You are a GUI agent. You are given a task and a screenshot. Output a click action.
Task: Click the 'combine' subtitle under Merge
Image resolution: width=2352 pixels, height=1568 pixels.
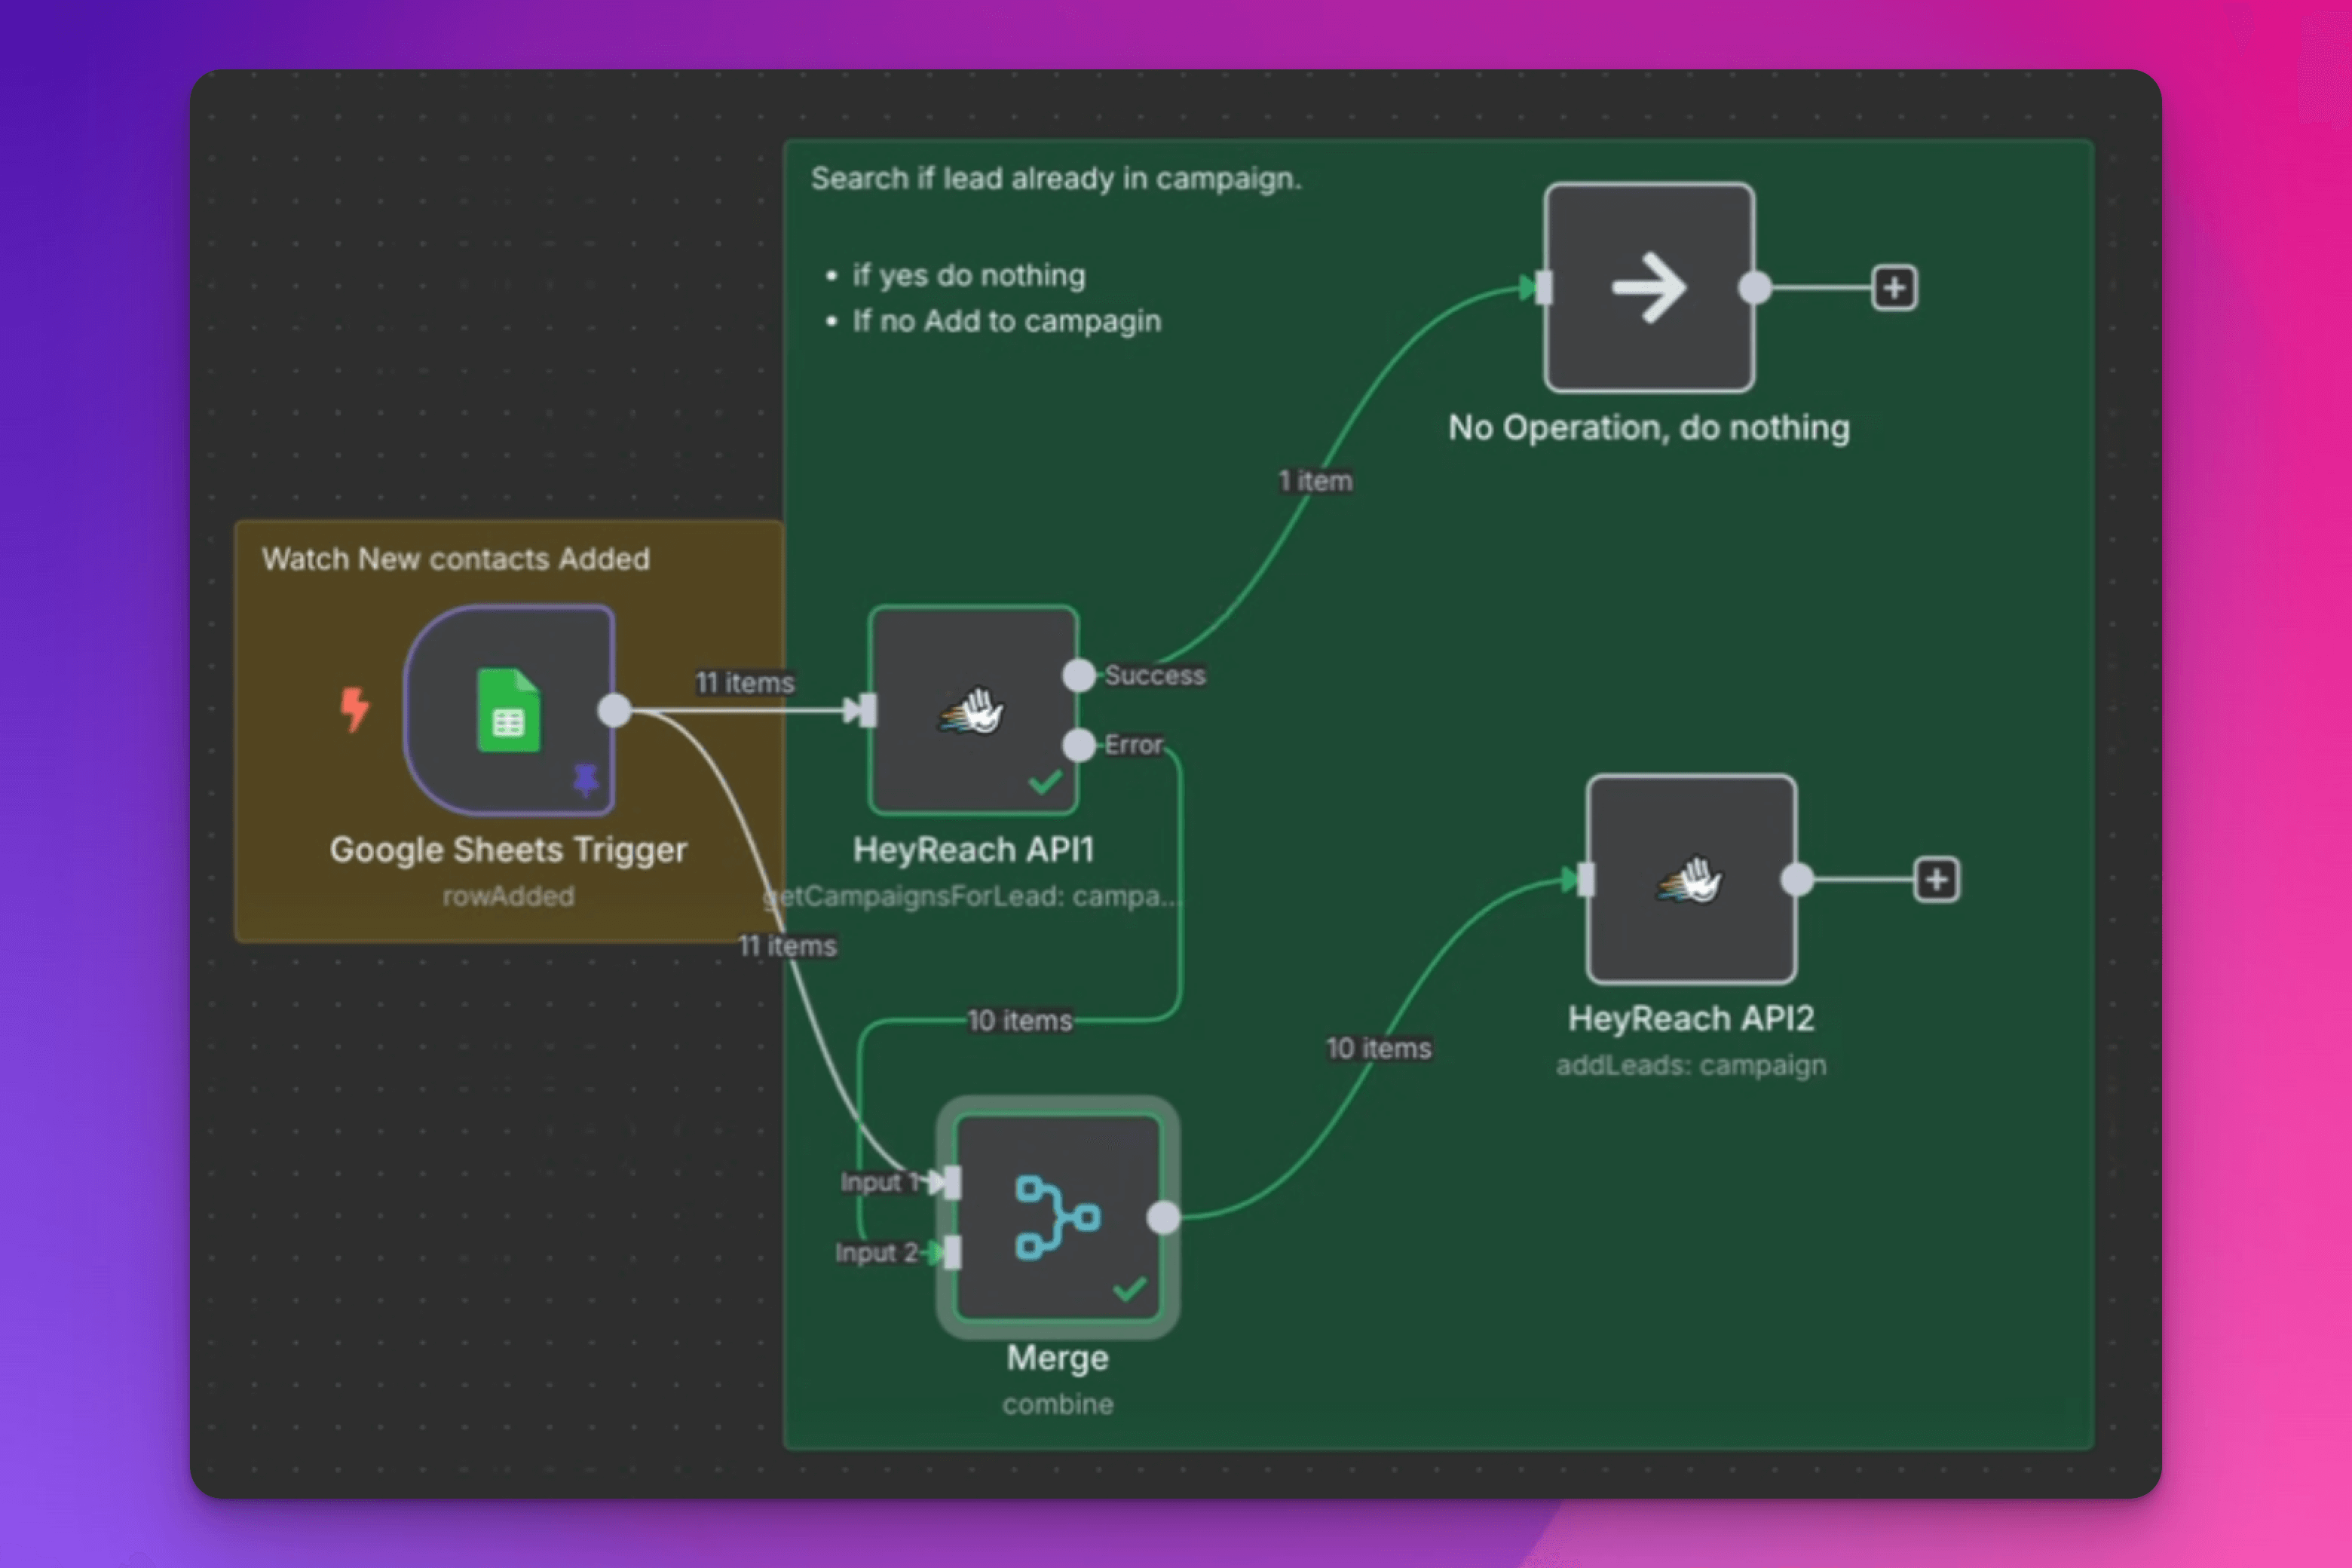point(1058,1405)
